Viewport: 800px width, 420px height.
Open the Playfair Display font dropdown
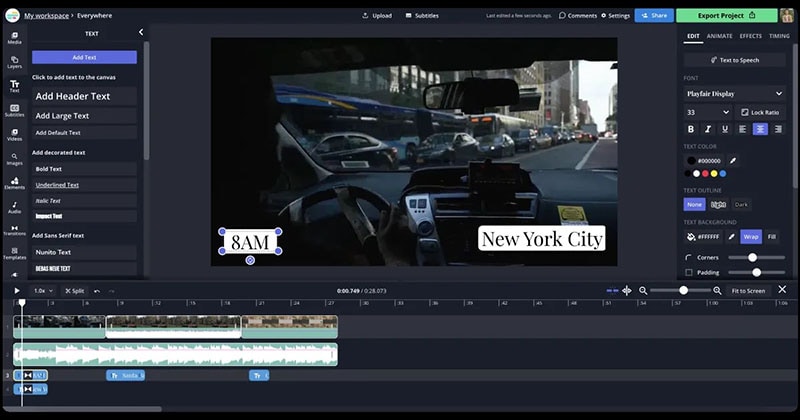click(734, 94)
